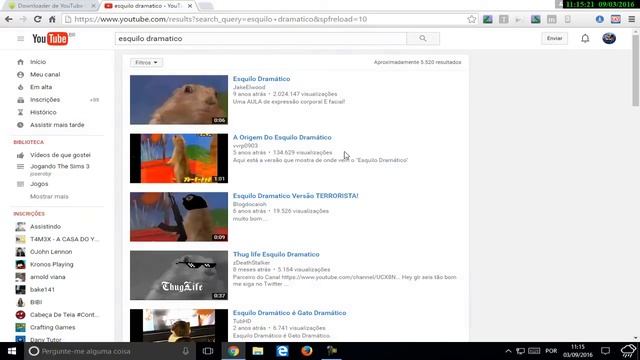
Task: Open the Assistindo subscription
Action: point(45,227)
